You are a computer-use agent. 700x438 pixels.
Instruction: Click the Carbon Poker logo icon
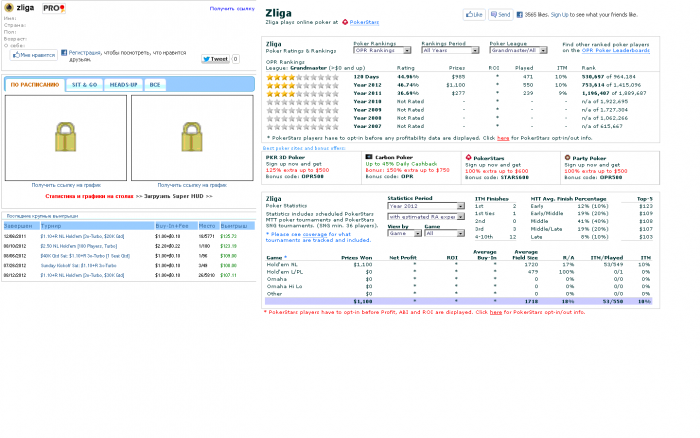(x=369, y=157)
